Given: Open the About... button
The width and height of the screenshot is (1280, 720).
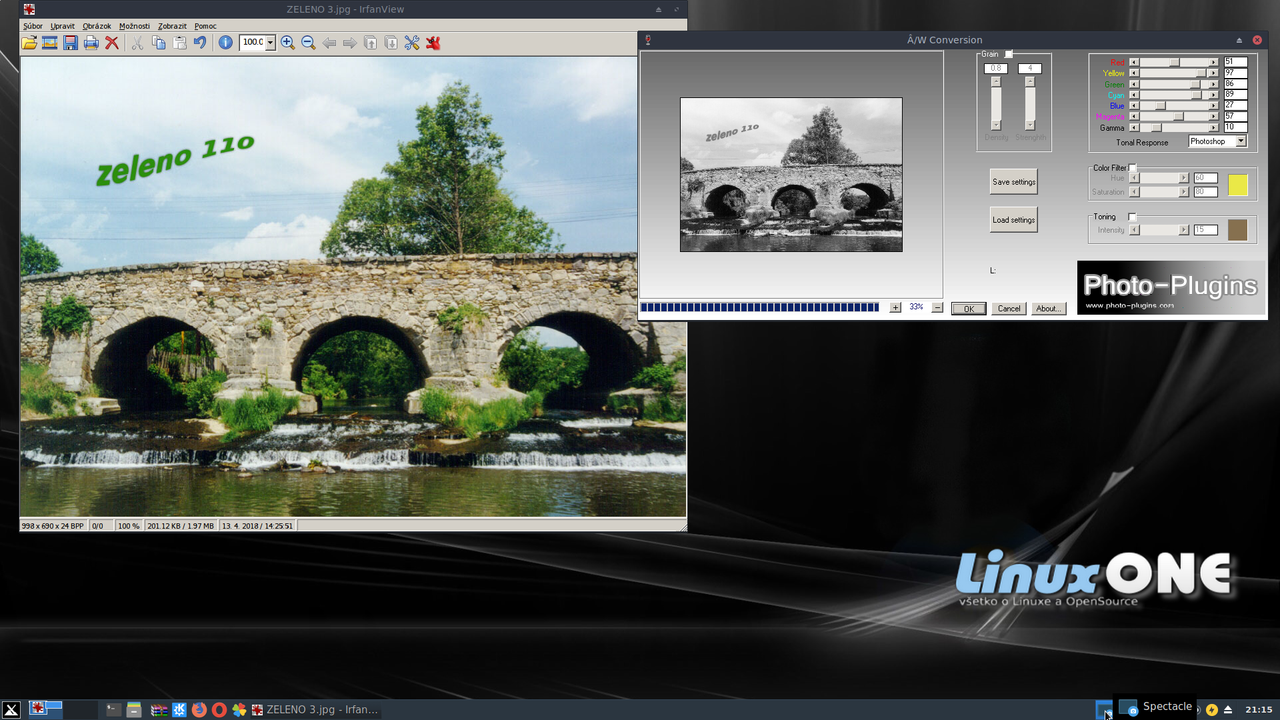Looking at the screenshot, I should tap(1048, 308).
